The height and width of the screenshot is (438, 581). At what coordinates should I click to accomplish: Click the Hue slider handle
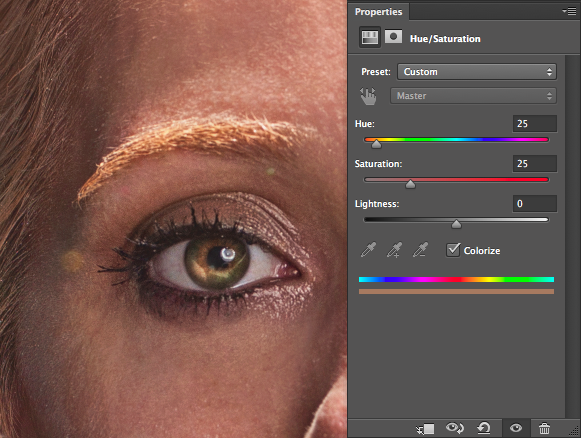[376, 144]
